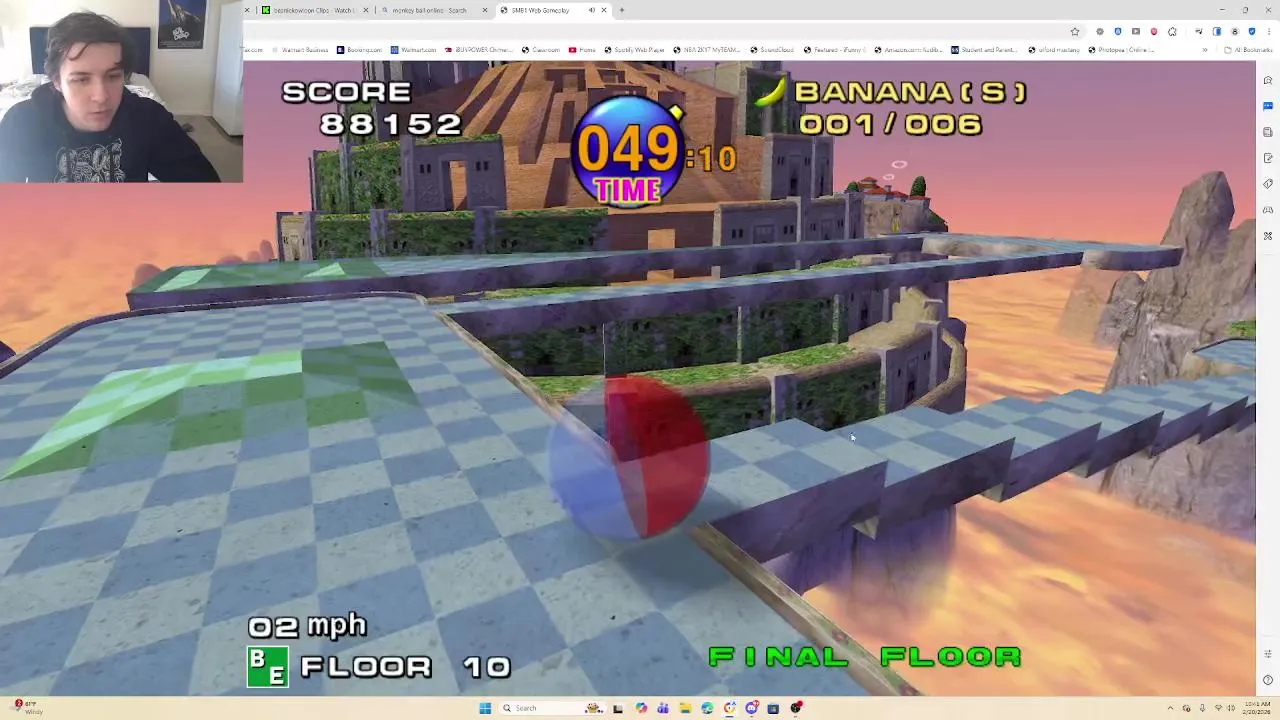The image size is (1280, 720).
Task: Close the SMB1 Web Gameplay tab
Action: (603, 10)
